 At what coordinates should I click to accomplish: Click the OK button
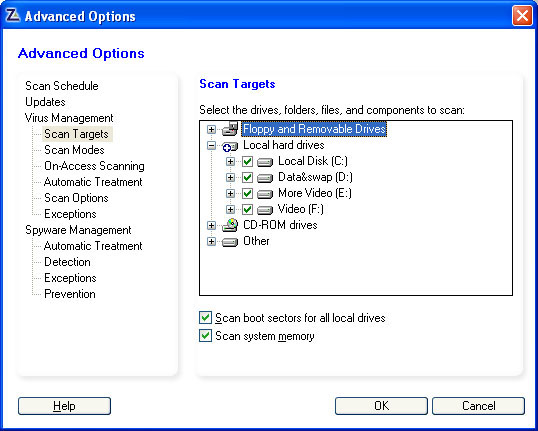pos(381,406)
